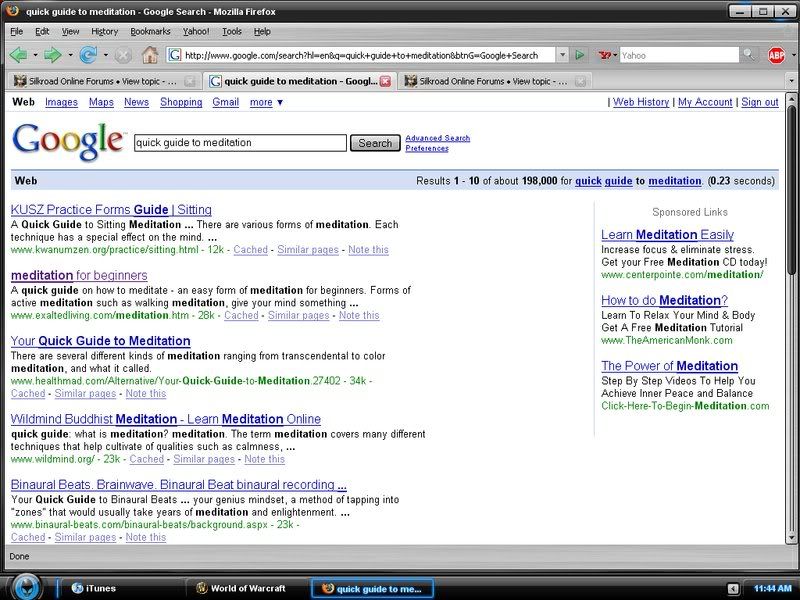Open 'Your Quick Guide to Meditation' result
This screenshot has width=800, height=600.
point(100,341)
